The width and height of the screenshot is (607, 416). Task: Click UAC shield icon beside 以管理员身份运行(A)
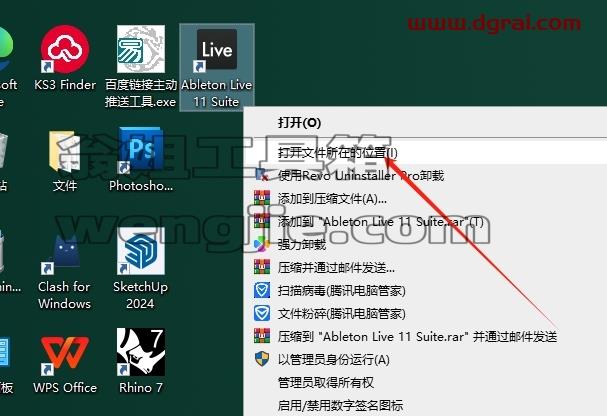point(262,359)
